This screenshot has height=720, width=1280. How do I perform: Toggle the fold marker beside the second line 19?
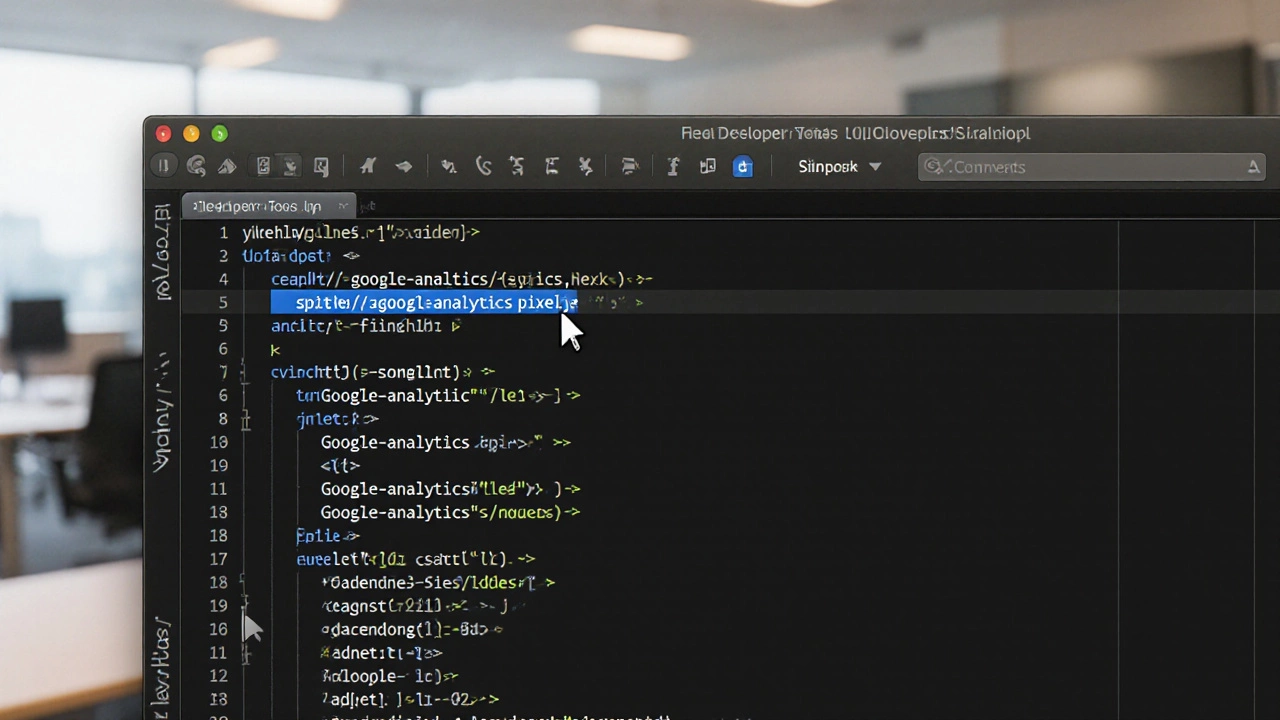click(246, 606)
